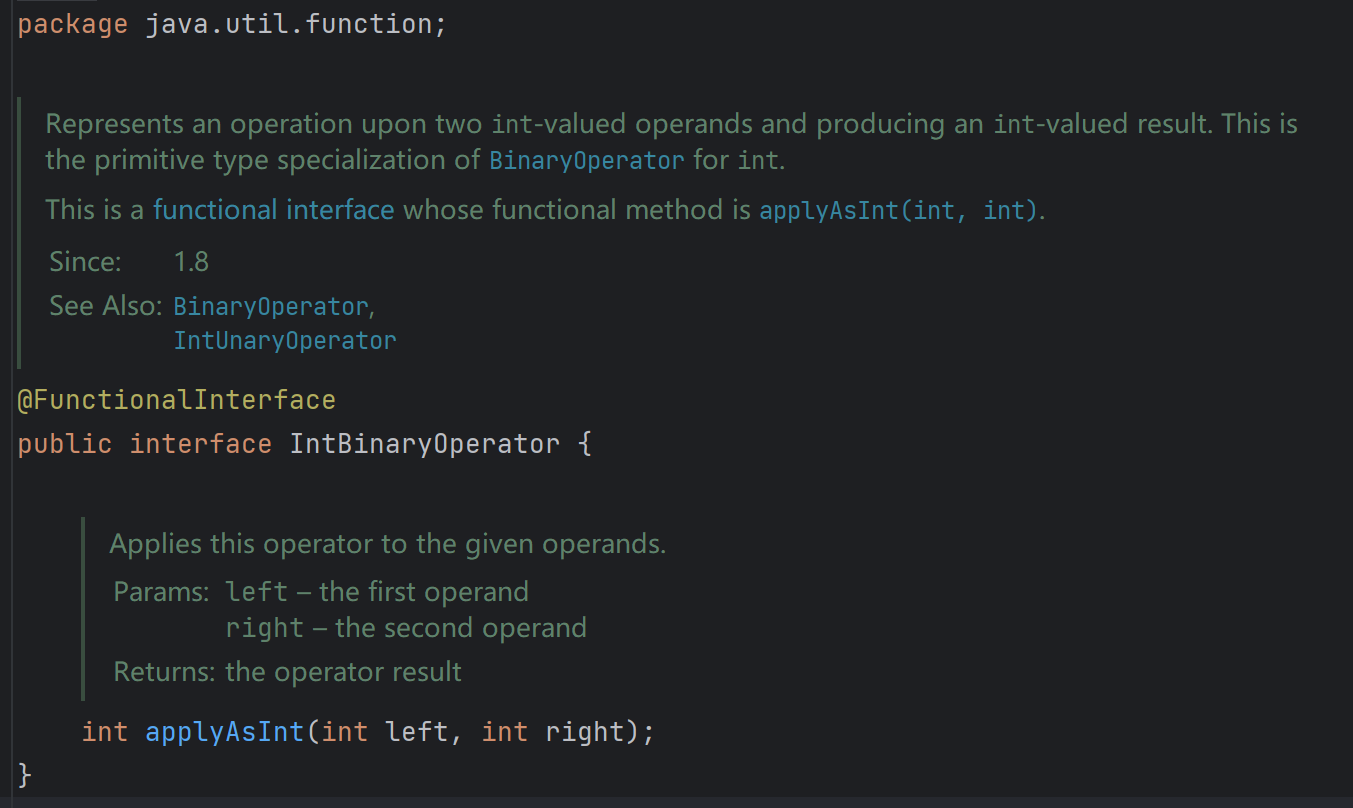Follow the 'functional interface' link
This screenshot has height=808, width=1353.
click(x=273, y=210)
